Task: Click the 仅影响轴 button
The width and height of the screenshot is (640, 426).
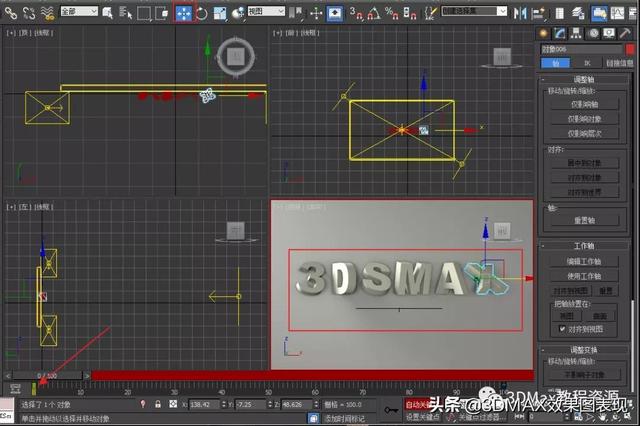Action: coord(585,104)
